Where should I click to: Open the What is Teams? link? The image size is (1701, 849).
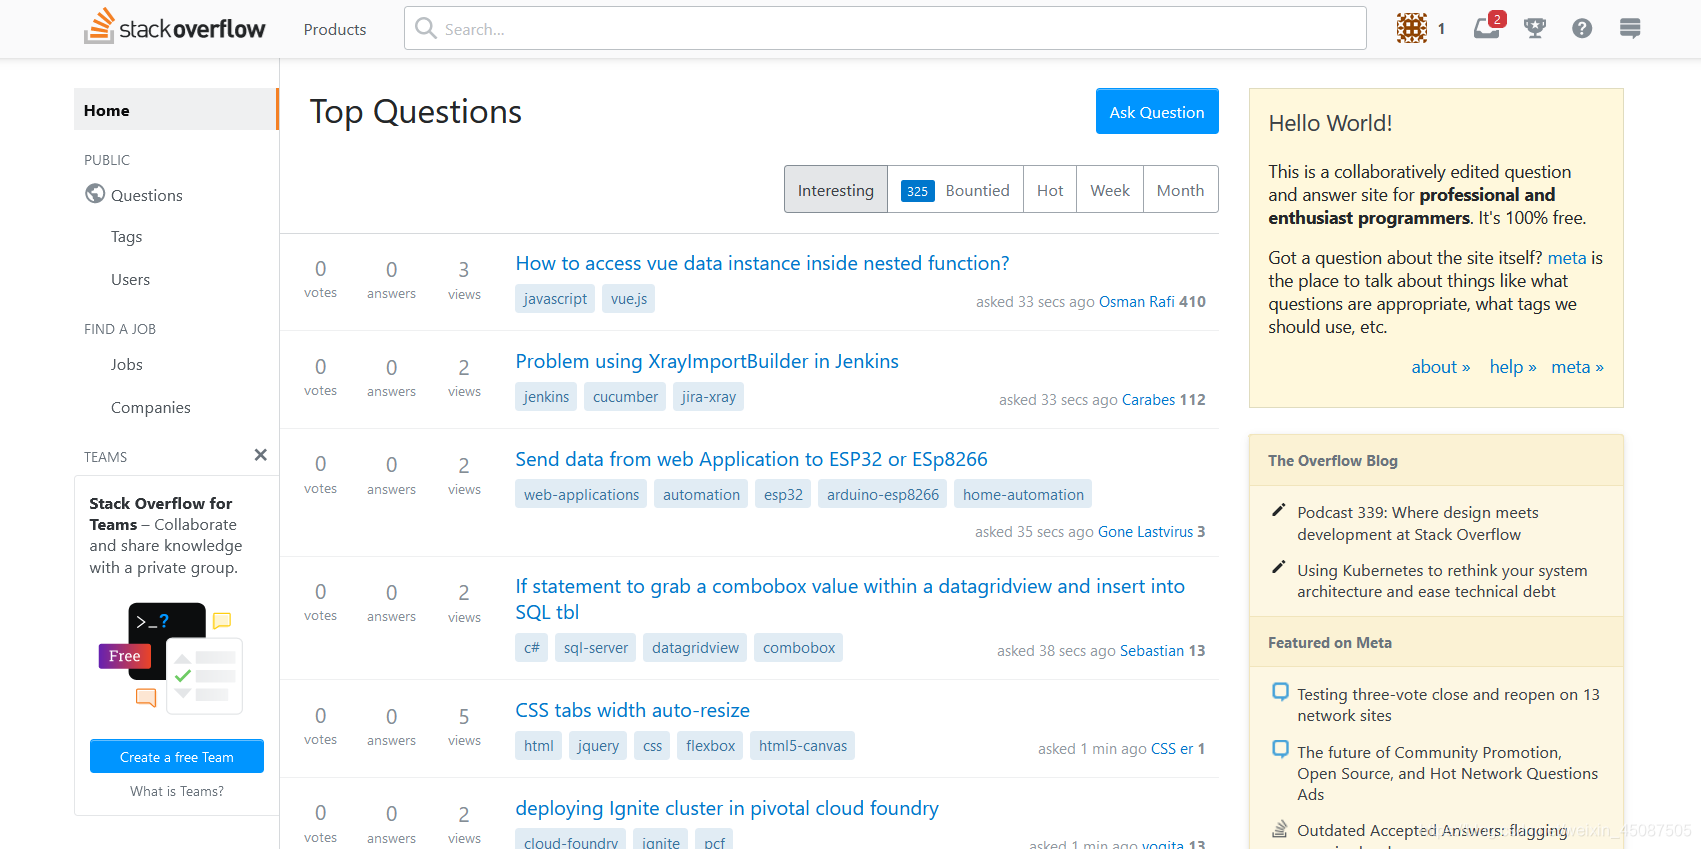coord(177,791)
